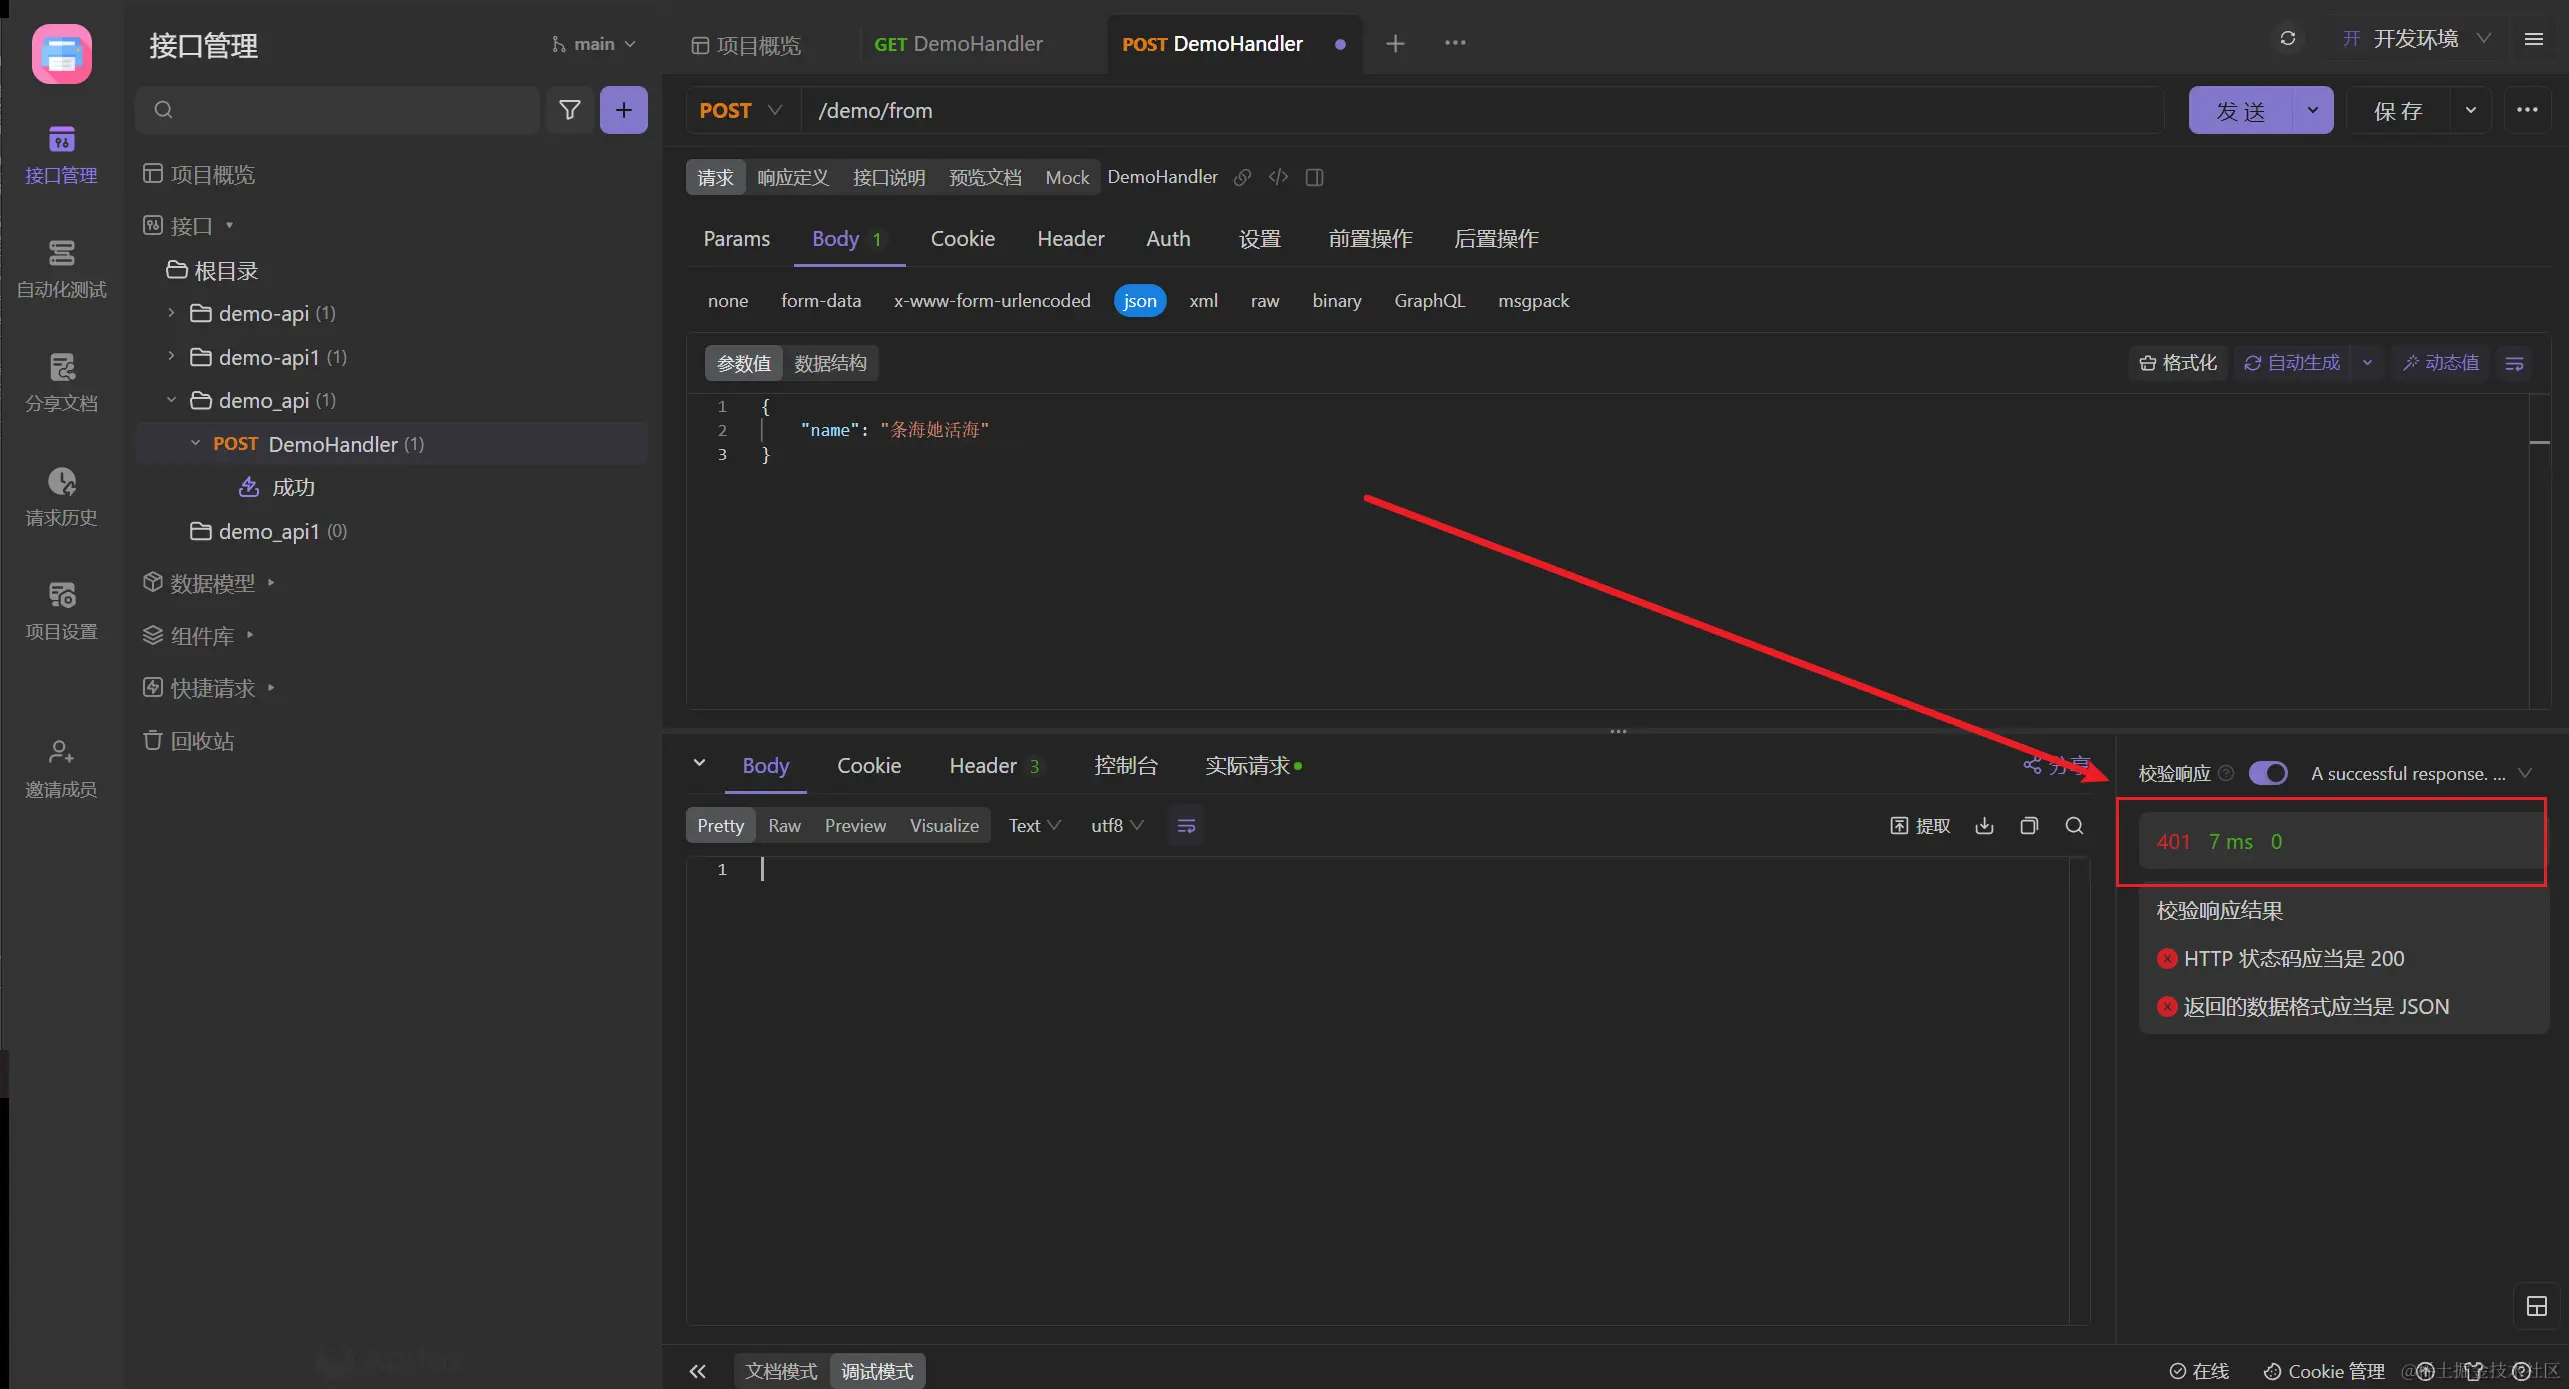Click the /demo/from URL field

coord(1485,111)
